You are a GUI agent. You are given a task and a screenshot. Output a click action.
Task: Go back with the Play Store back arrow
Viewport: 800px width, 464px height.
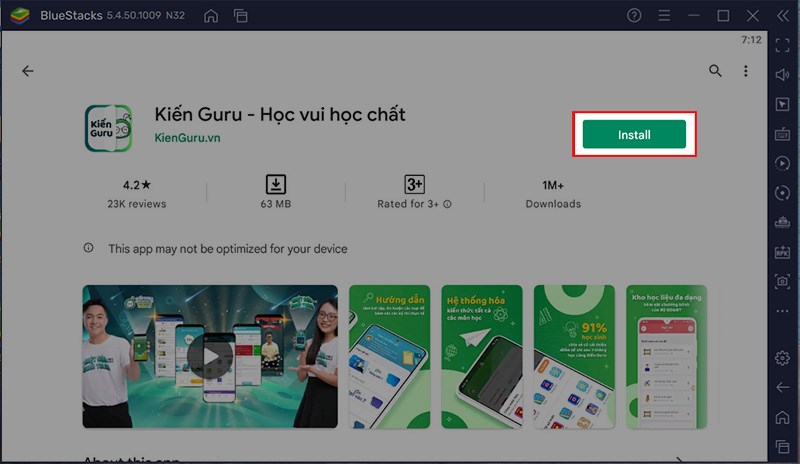[28, 71]
